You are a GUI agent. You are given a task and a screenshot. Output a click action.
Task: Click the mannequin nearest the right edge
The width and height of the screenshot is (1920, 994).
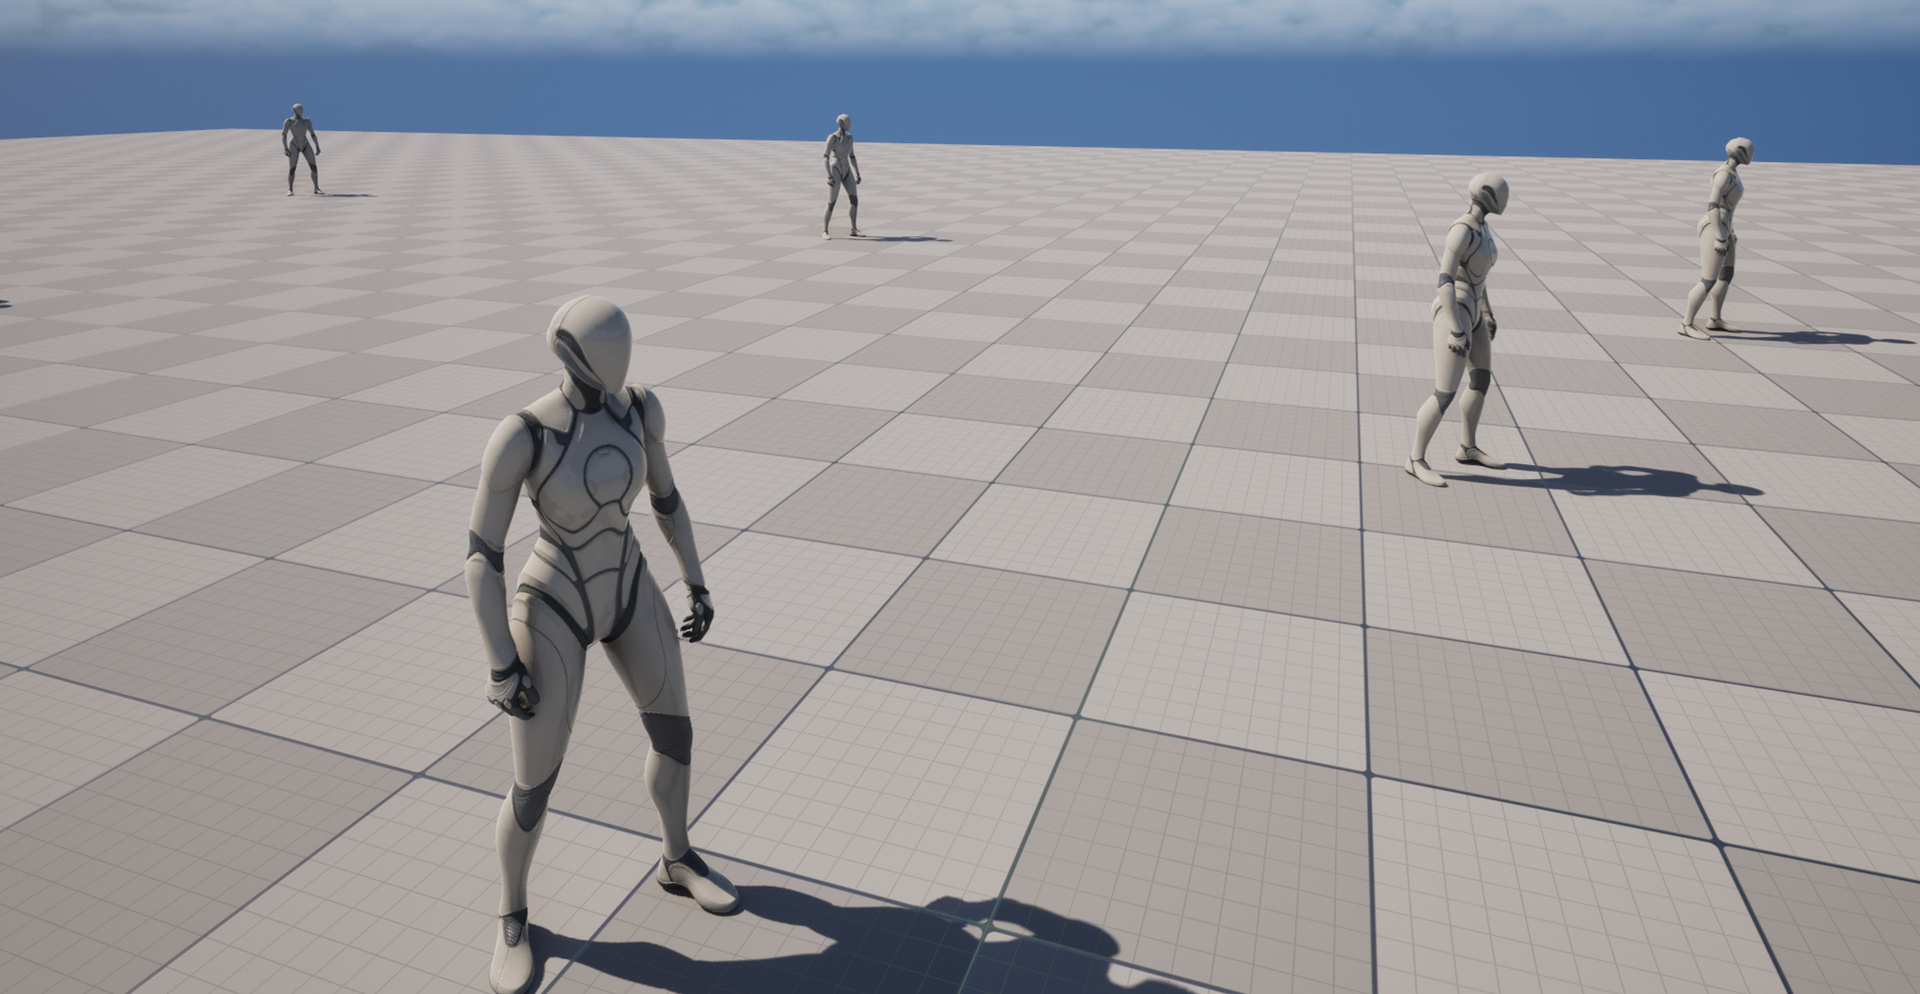pyautogui.click(x=1718, y=238)
